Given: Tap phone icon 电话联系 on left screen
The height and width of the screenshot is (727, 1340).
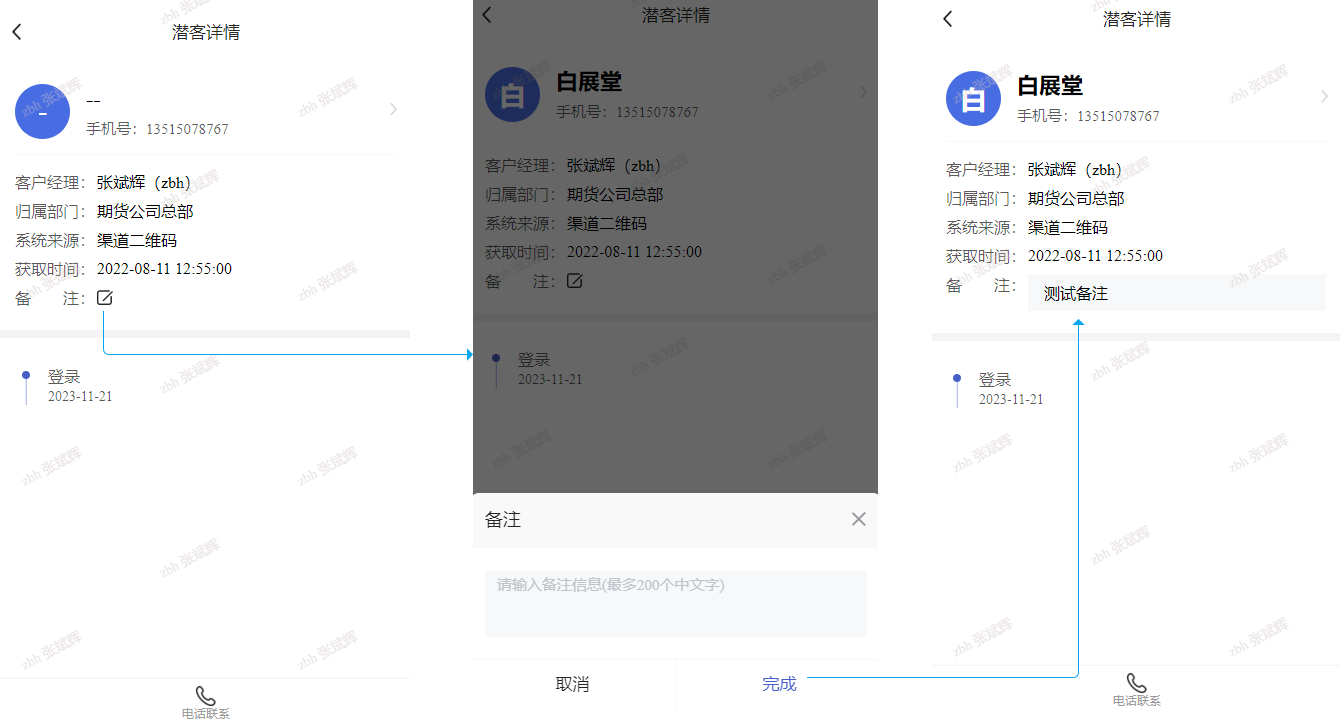Looking at the screenshot, I should click(205, 703).
